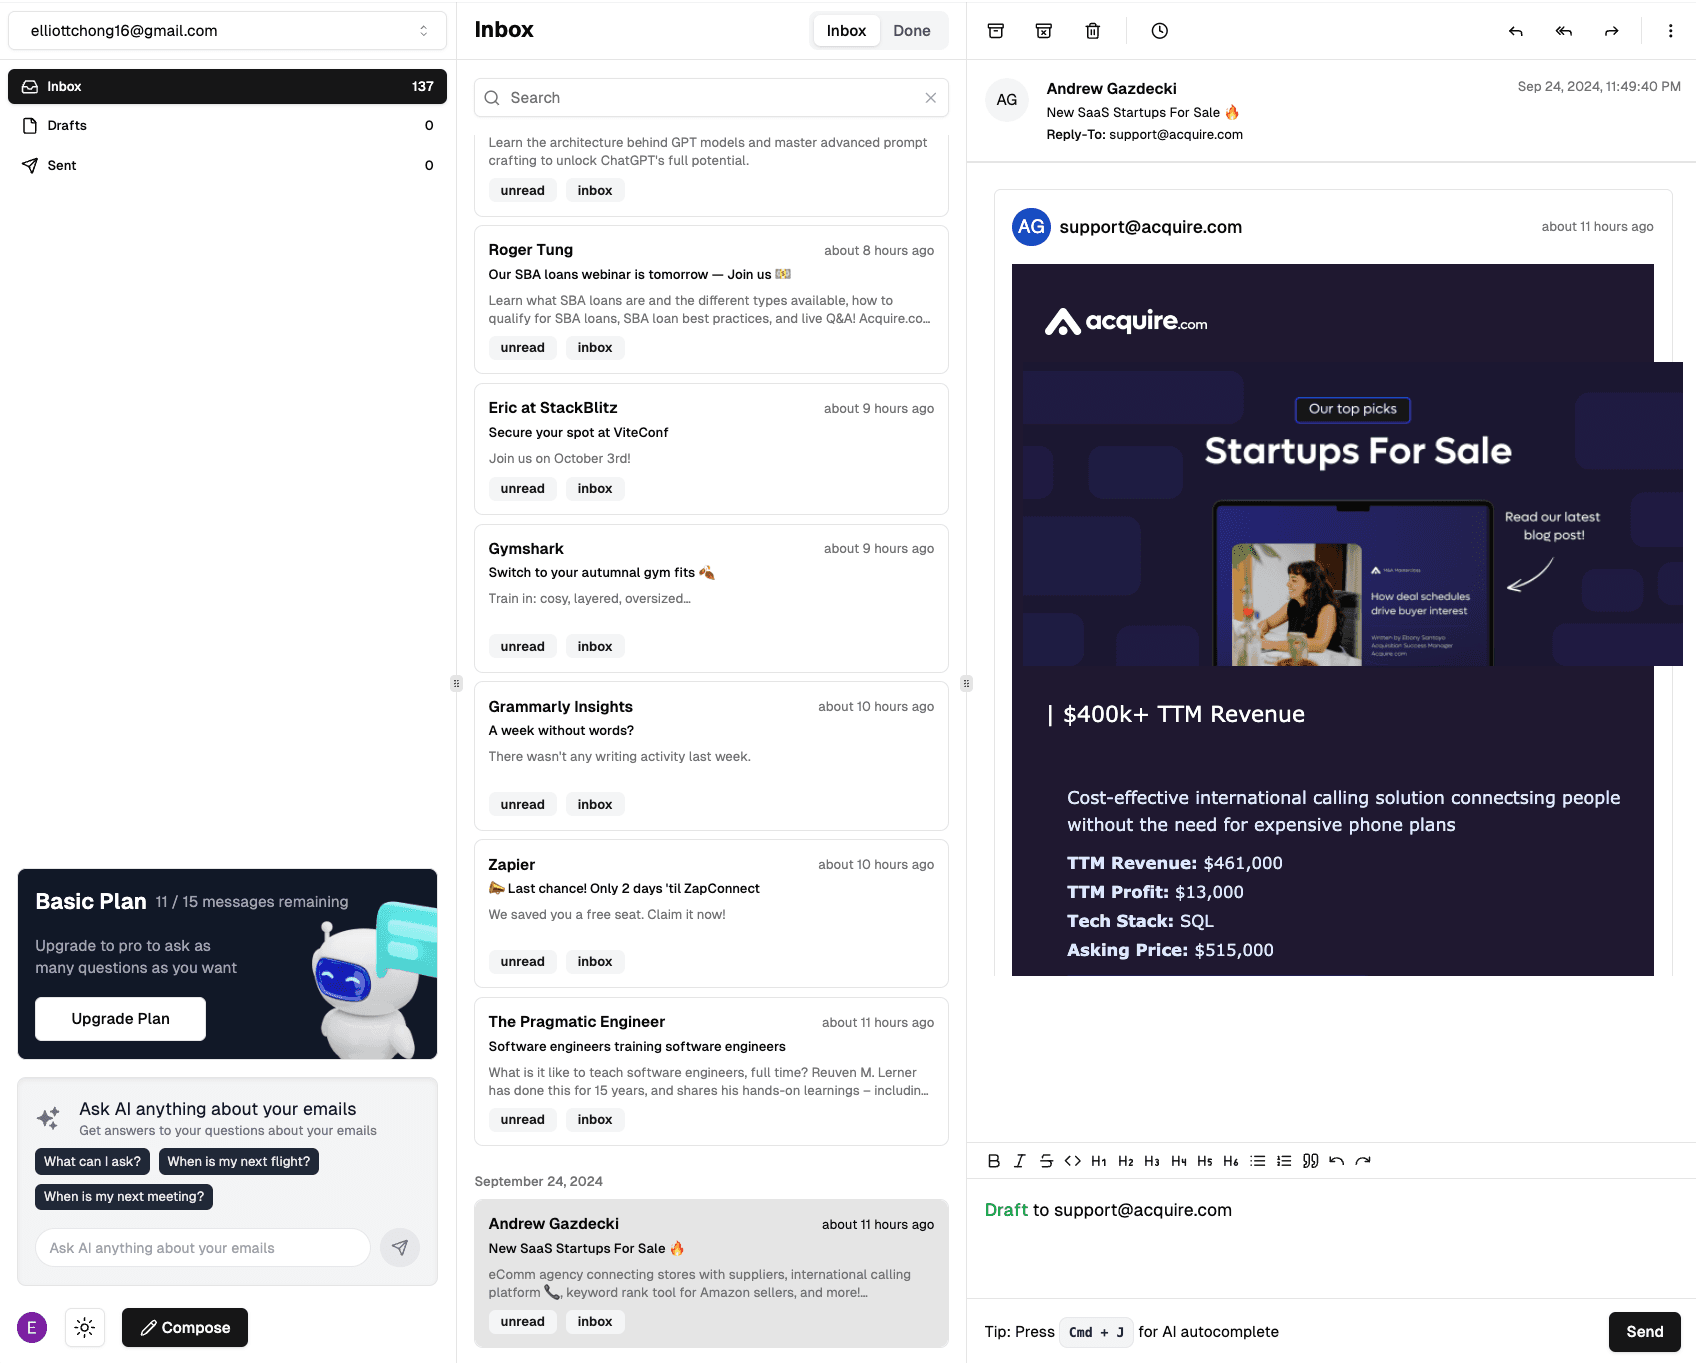Forward the email from Andrew Gazdecki
This screenshot has width=1696, height=1363.
[x=1611, y=31]
